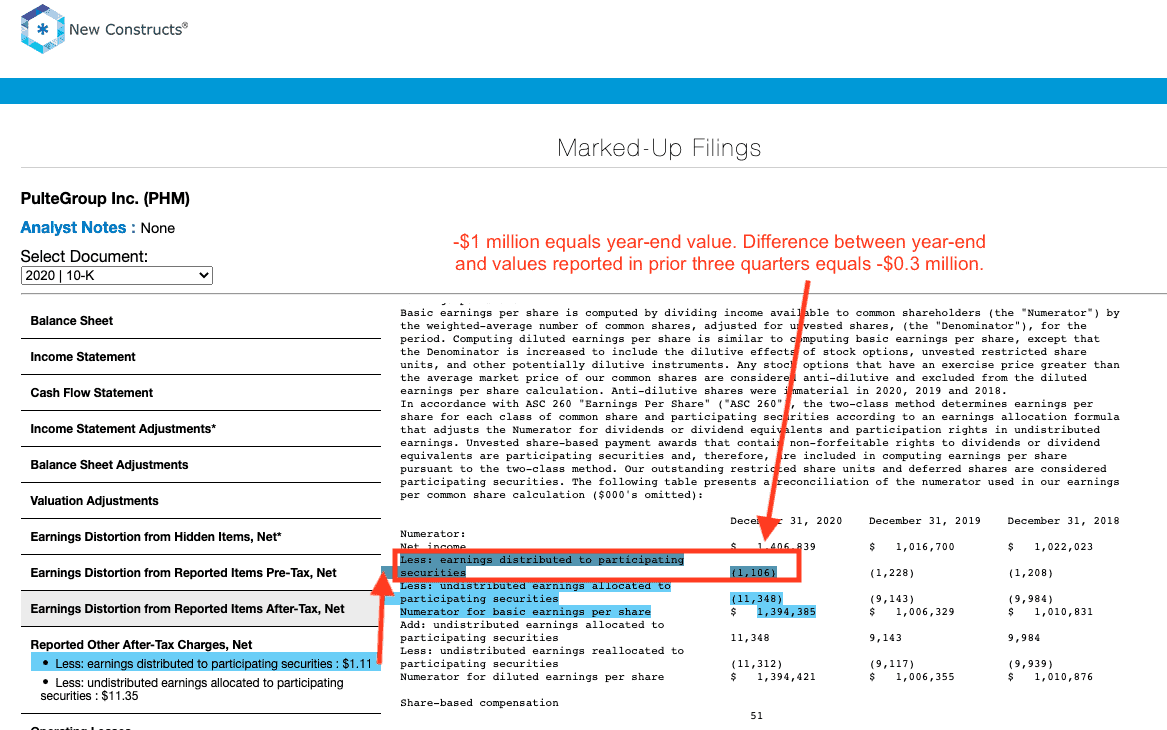
Task: Click the 1,394,421 diluted numerator value
Action: click(x=786, y=677)
